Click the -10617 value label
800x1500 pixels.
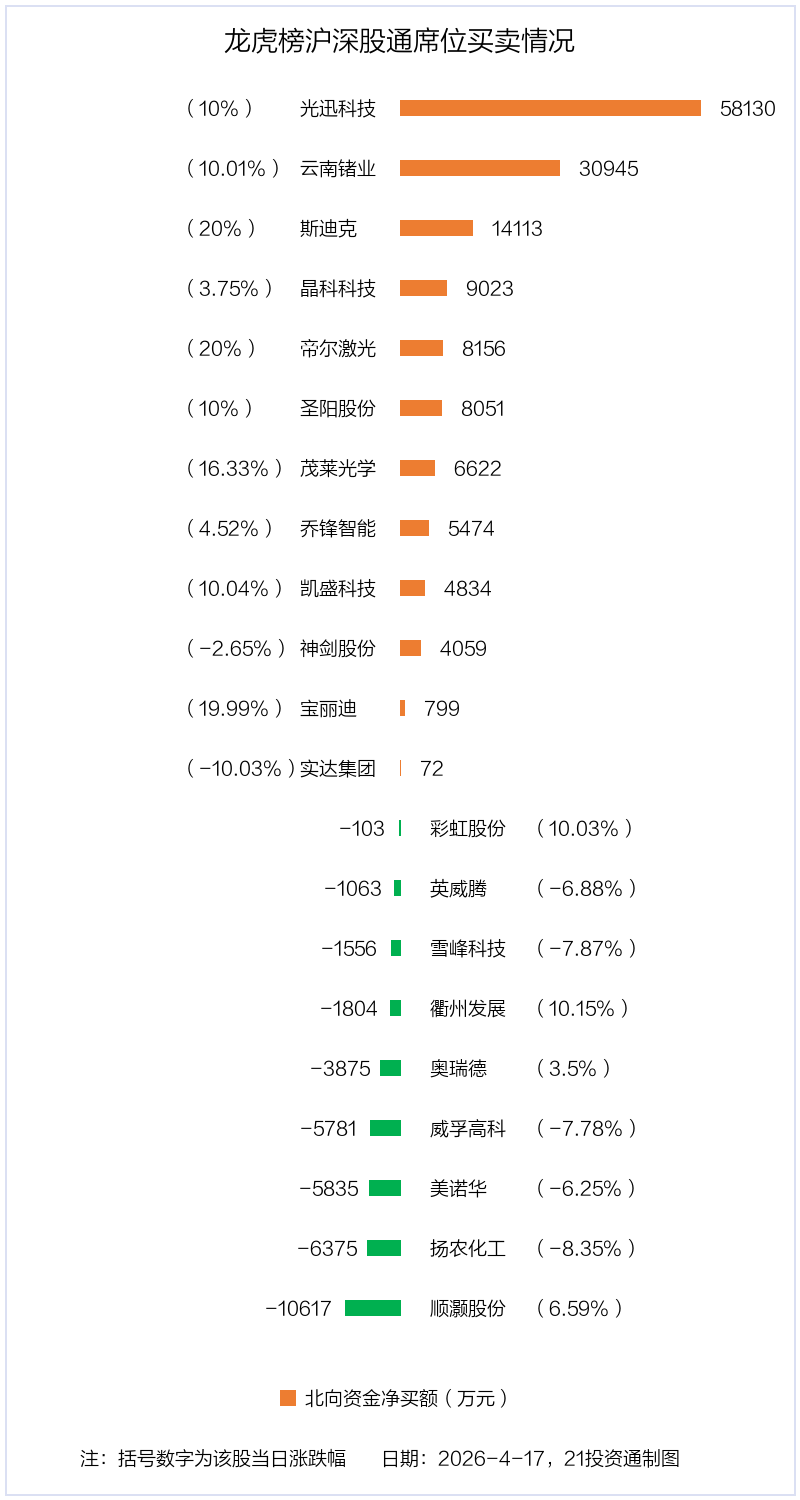298,1308
